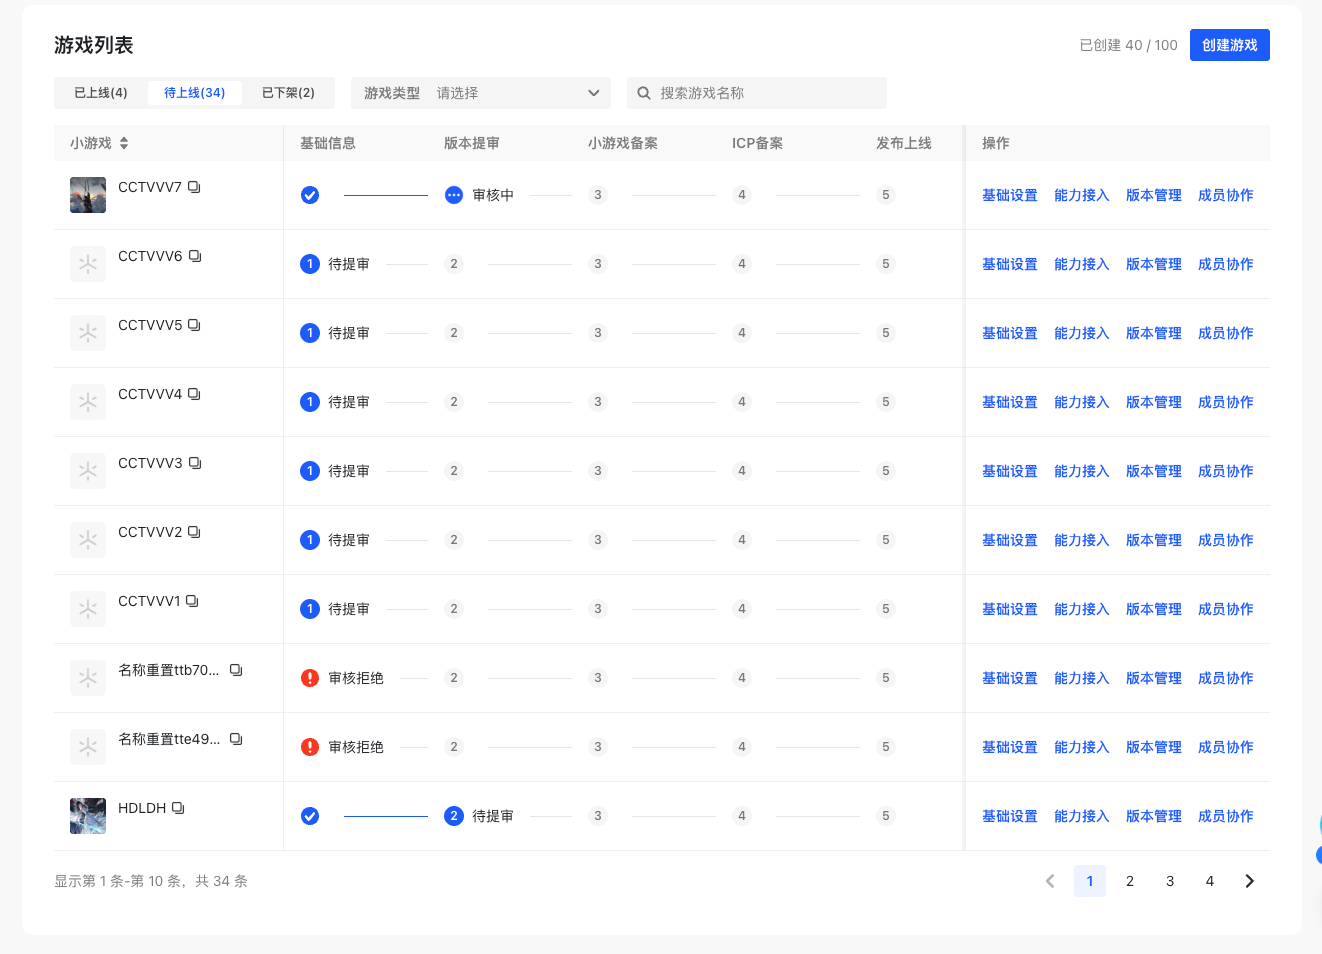Copy the CCTVVV7 game name icon

pyautogui.click(x=194, y=187)
